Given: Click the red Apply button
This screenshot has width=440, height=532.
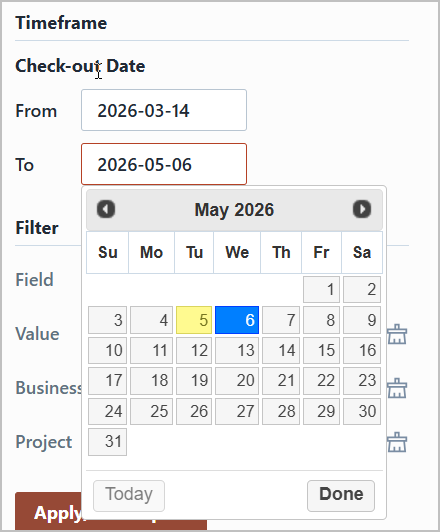Looking at the screenshot, I should [48, 512].
